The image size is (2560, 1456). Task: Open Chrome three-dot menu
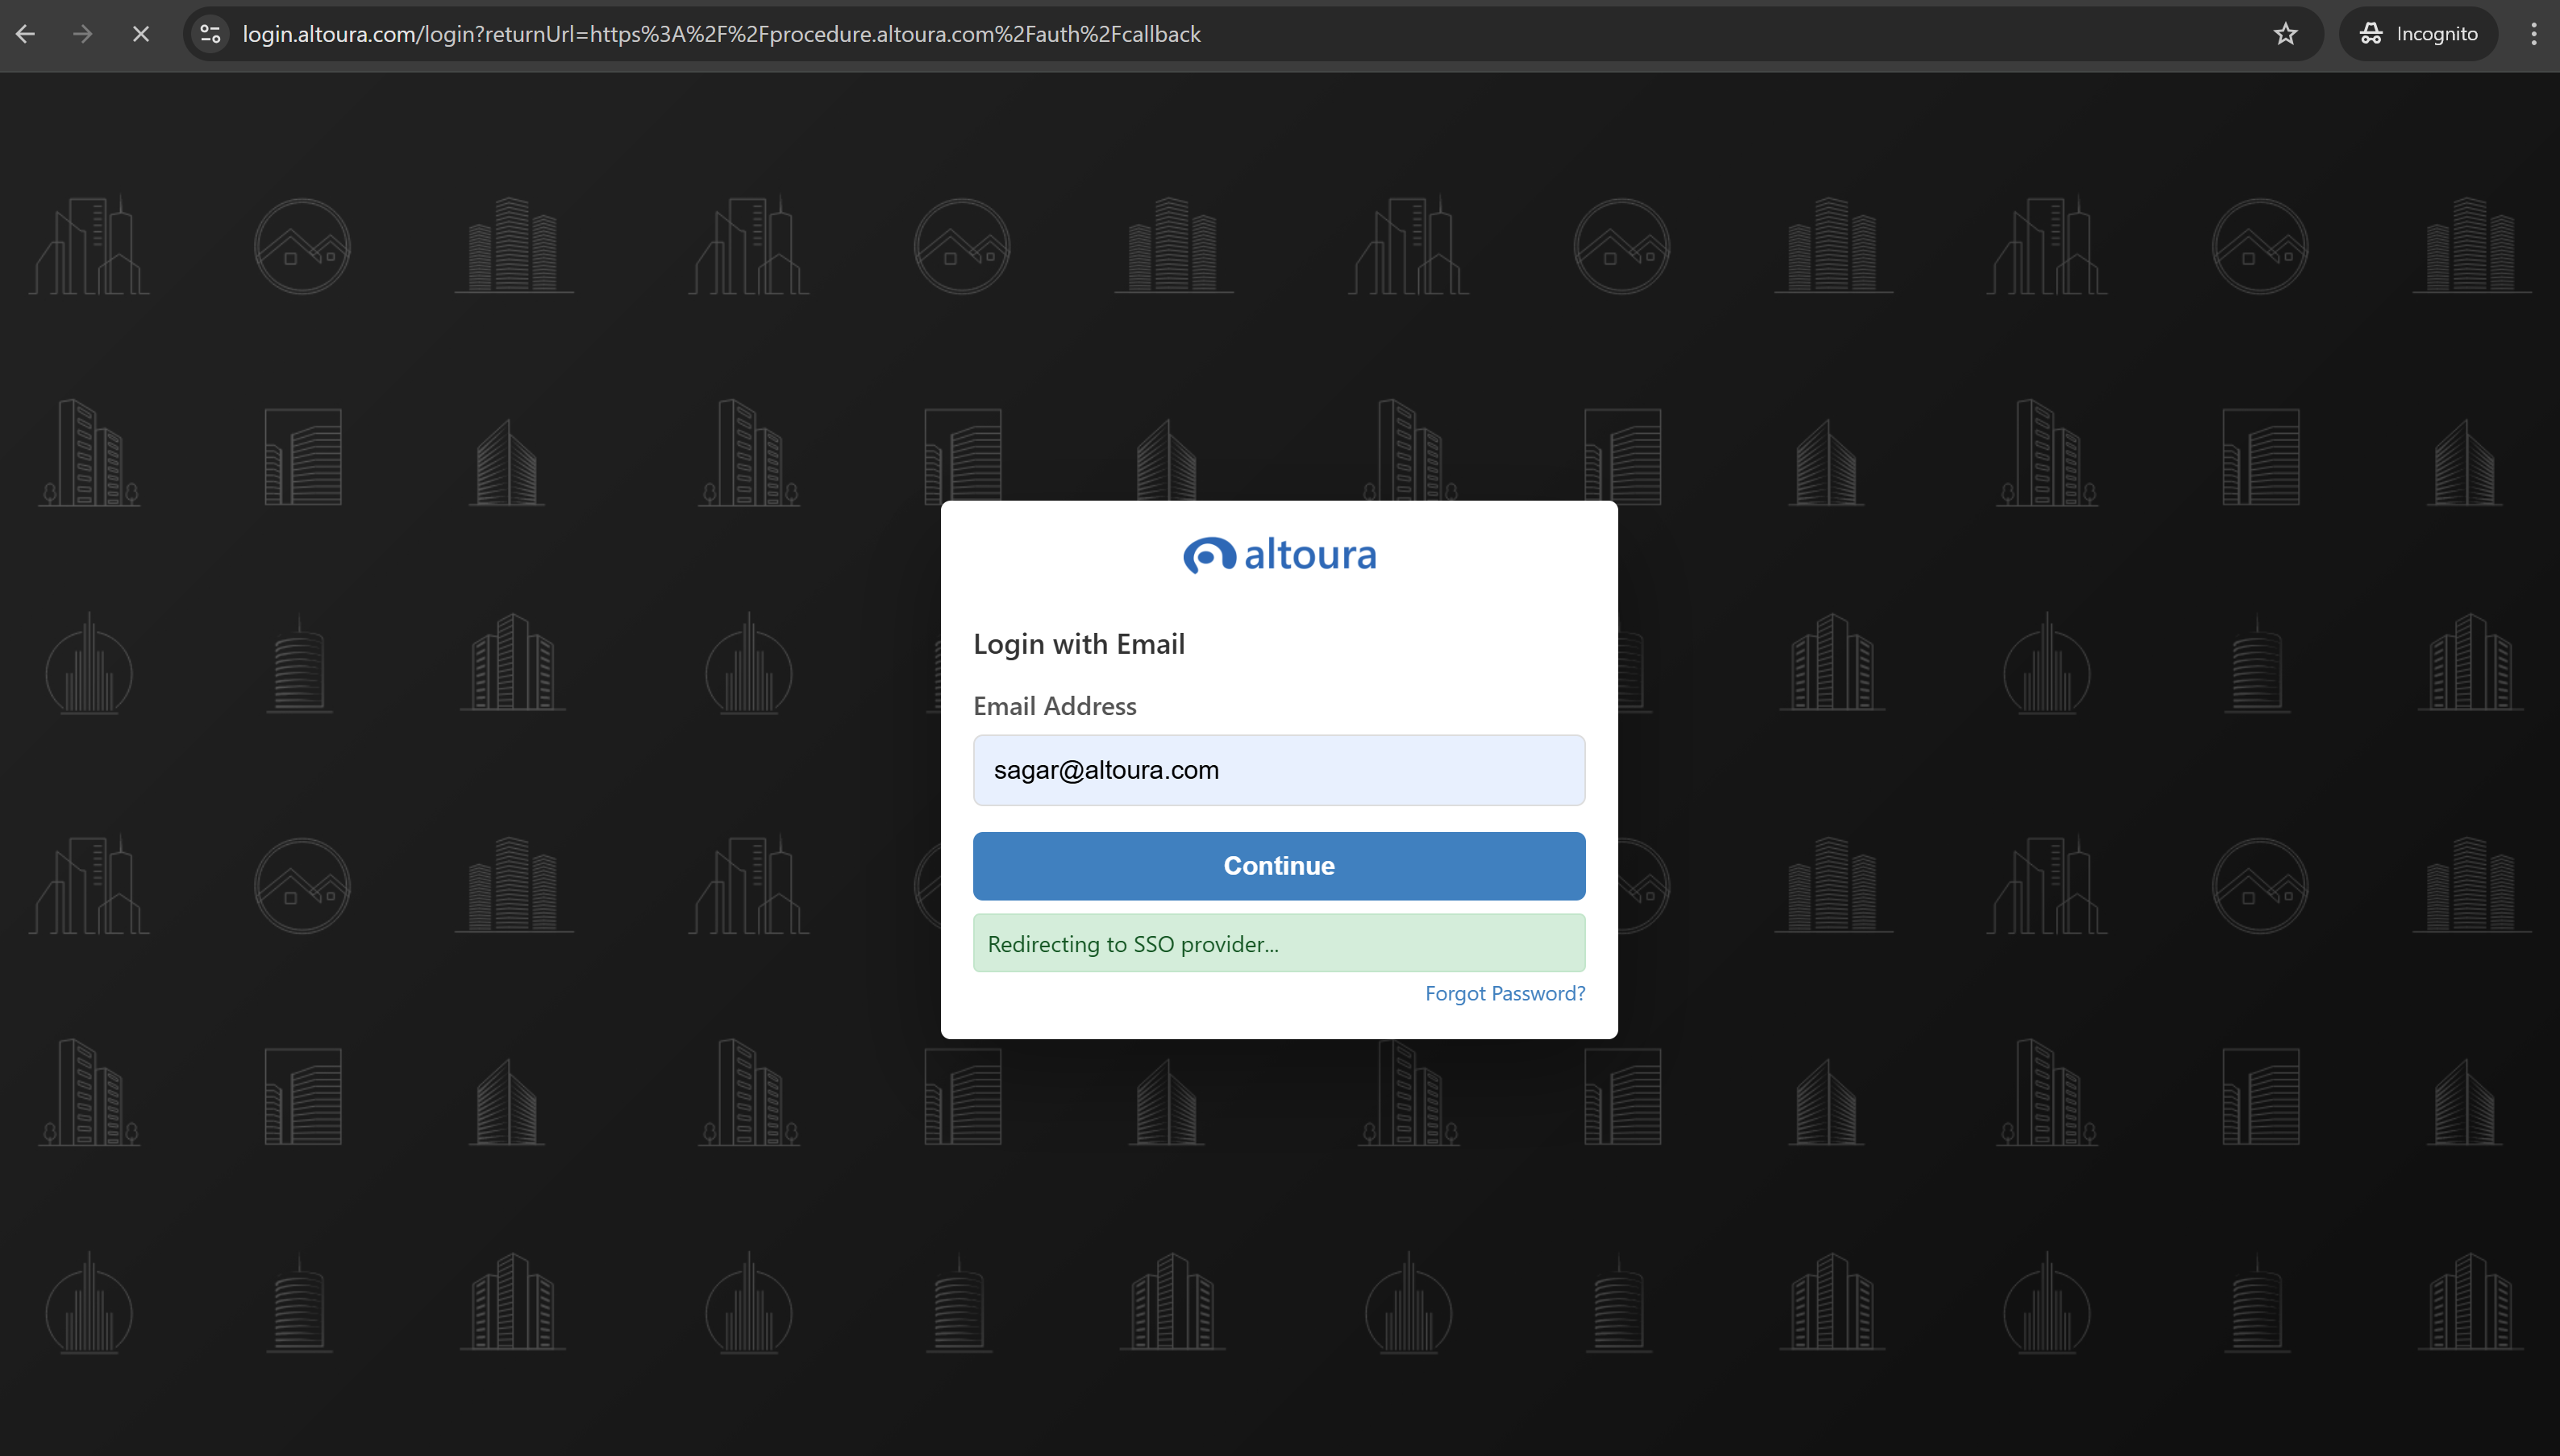tap(2533, 34)
